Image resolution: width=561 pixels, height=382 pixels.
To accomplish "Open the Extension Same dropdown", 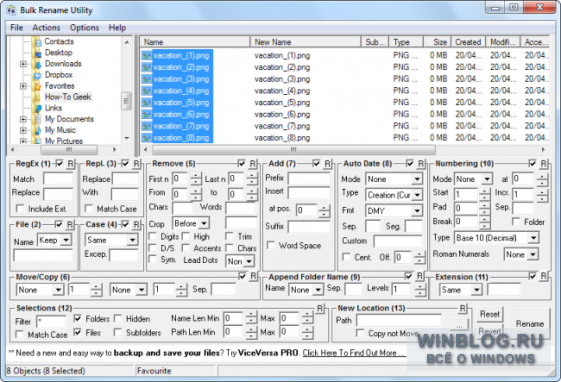I will click(476, 290).
